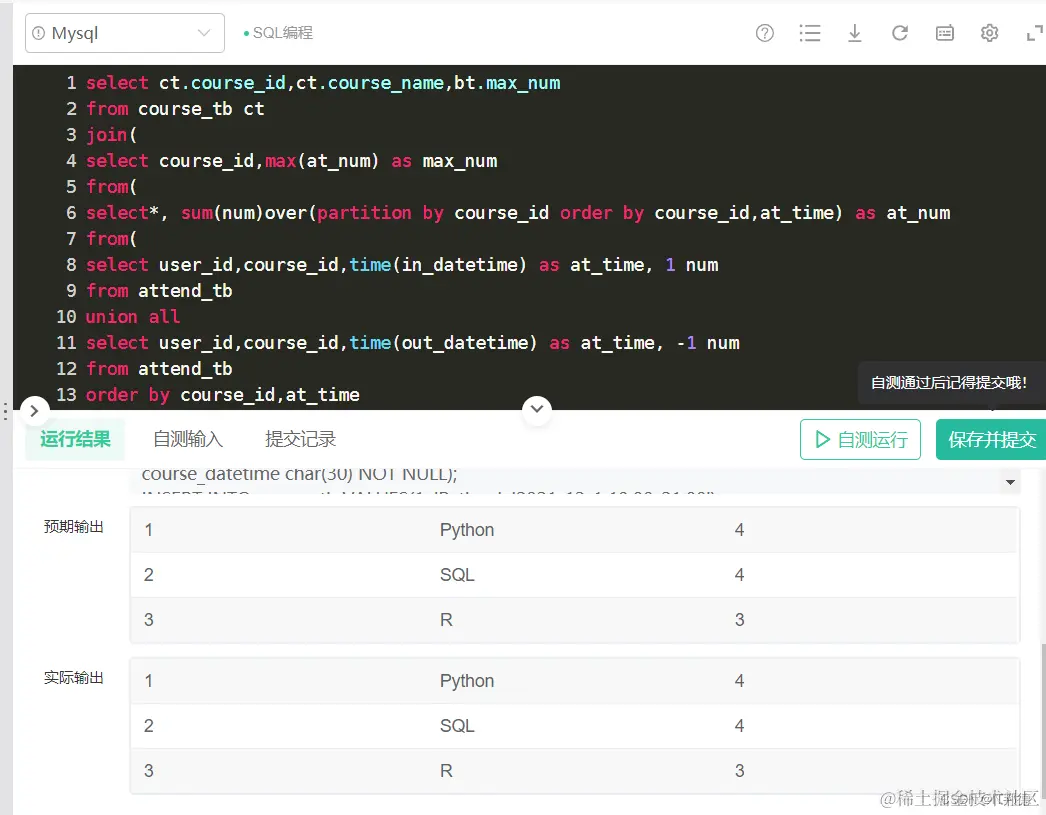Open the Mysql language dropdown
The image size is (1046, 815).
click(125, 33)
